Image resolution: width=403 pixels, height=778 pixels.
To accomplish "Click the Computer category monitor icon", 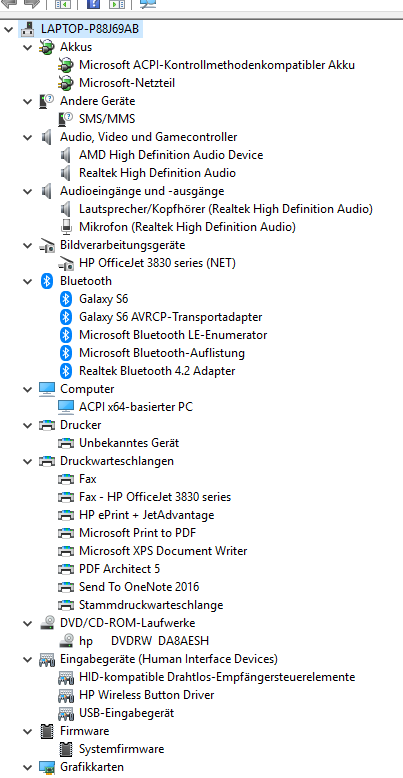I will point(47,389).
